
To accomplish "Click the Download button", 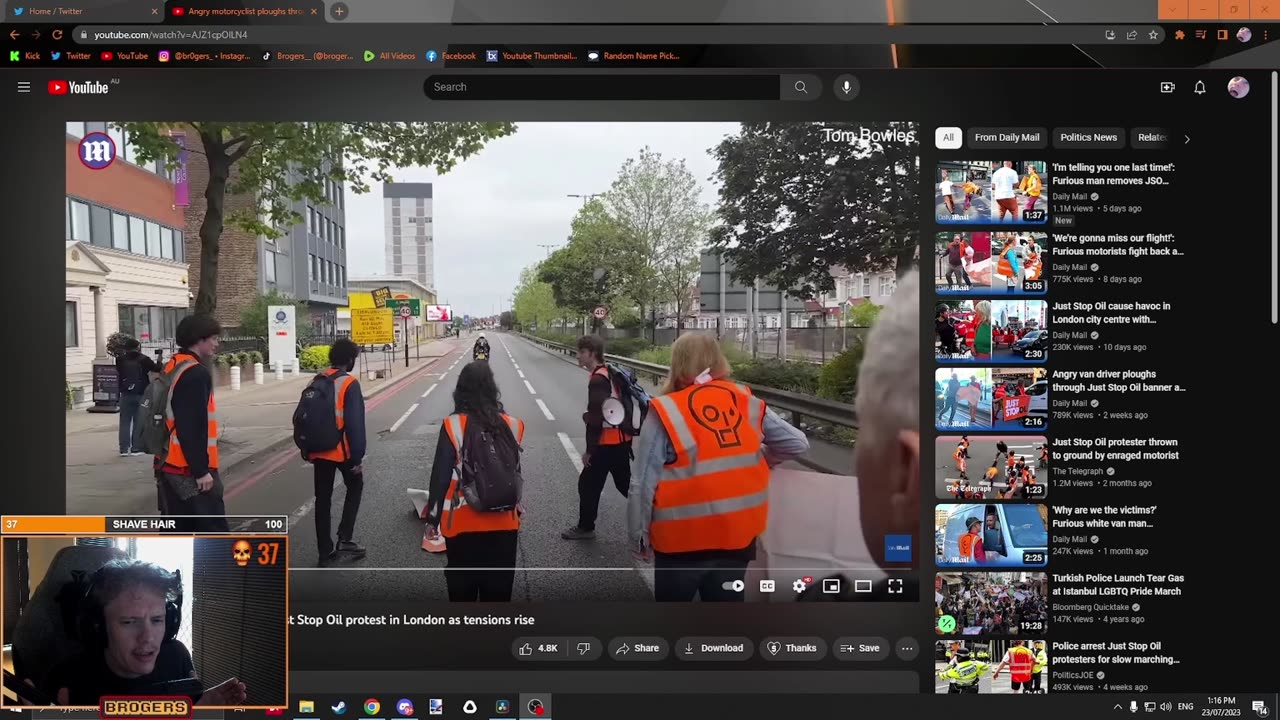I will (x=713, y=648).
